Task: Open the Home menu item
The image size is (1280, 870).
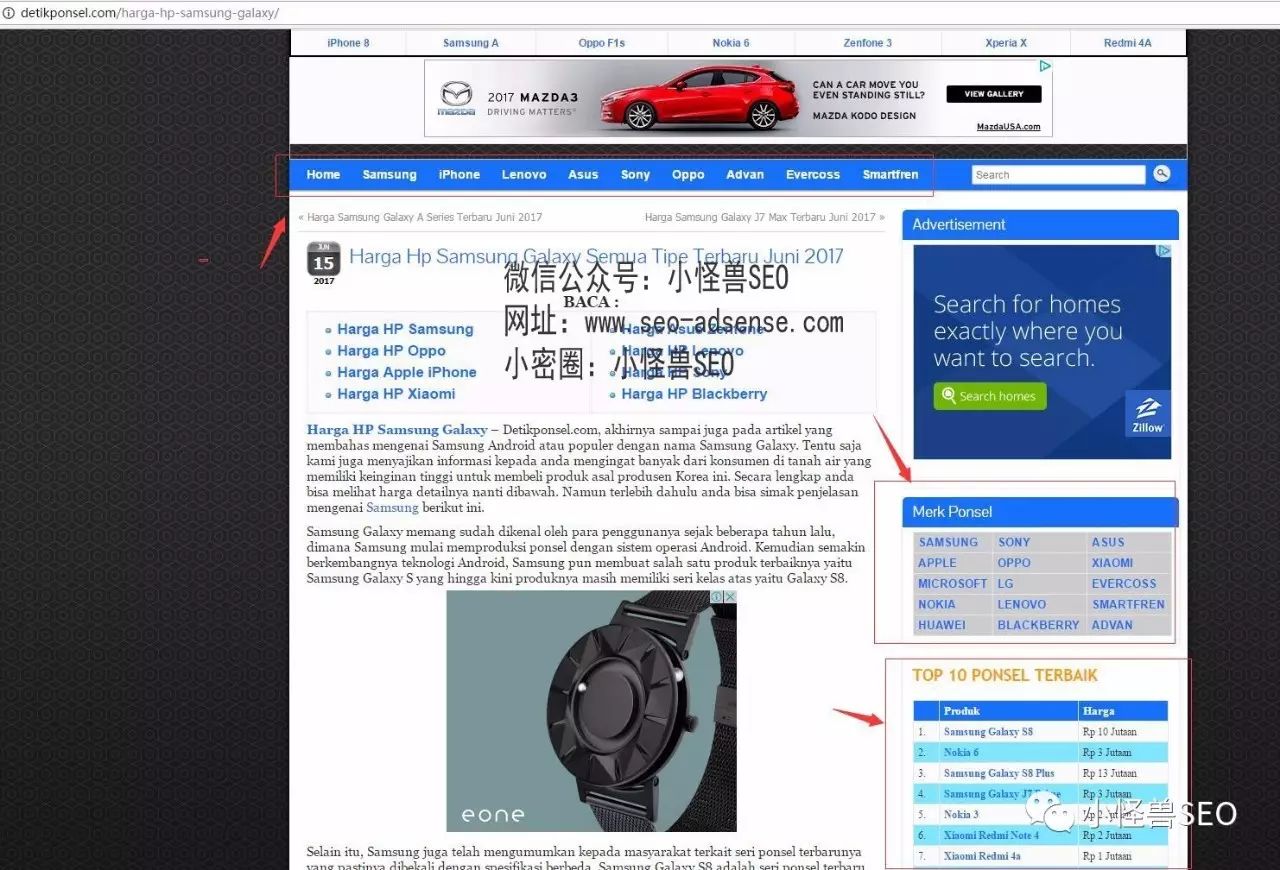Action: [x=323, y=174]
